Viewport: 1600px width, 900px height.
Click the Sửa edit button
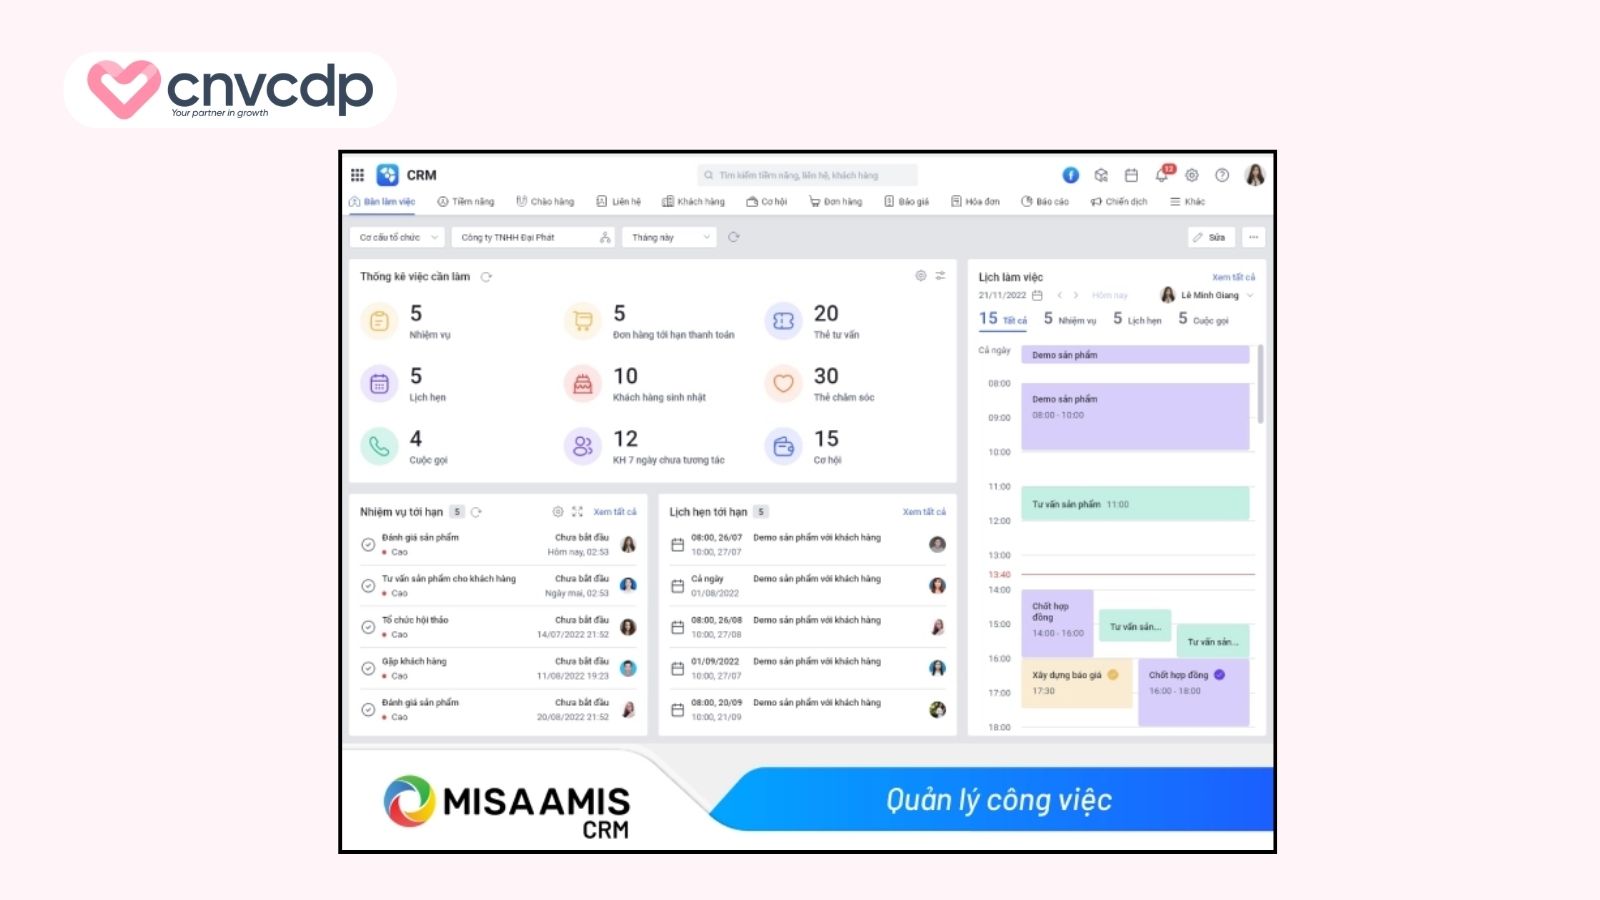pyautogui.click(x=1210, y=237)
